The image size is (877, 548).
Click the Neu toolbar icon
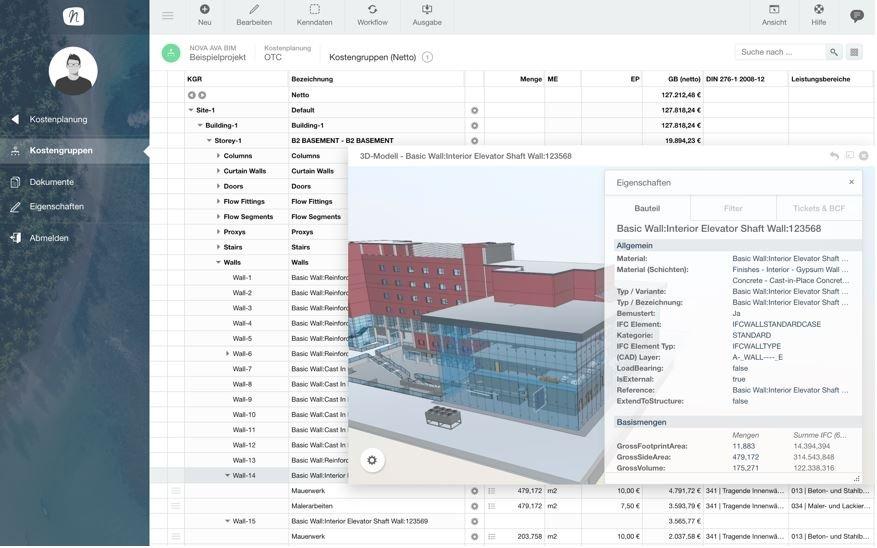(204, 14)
